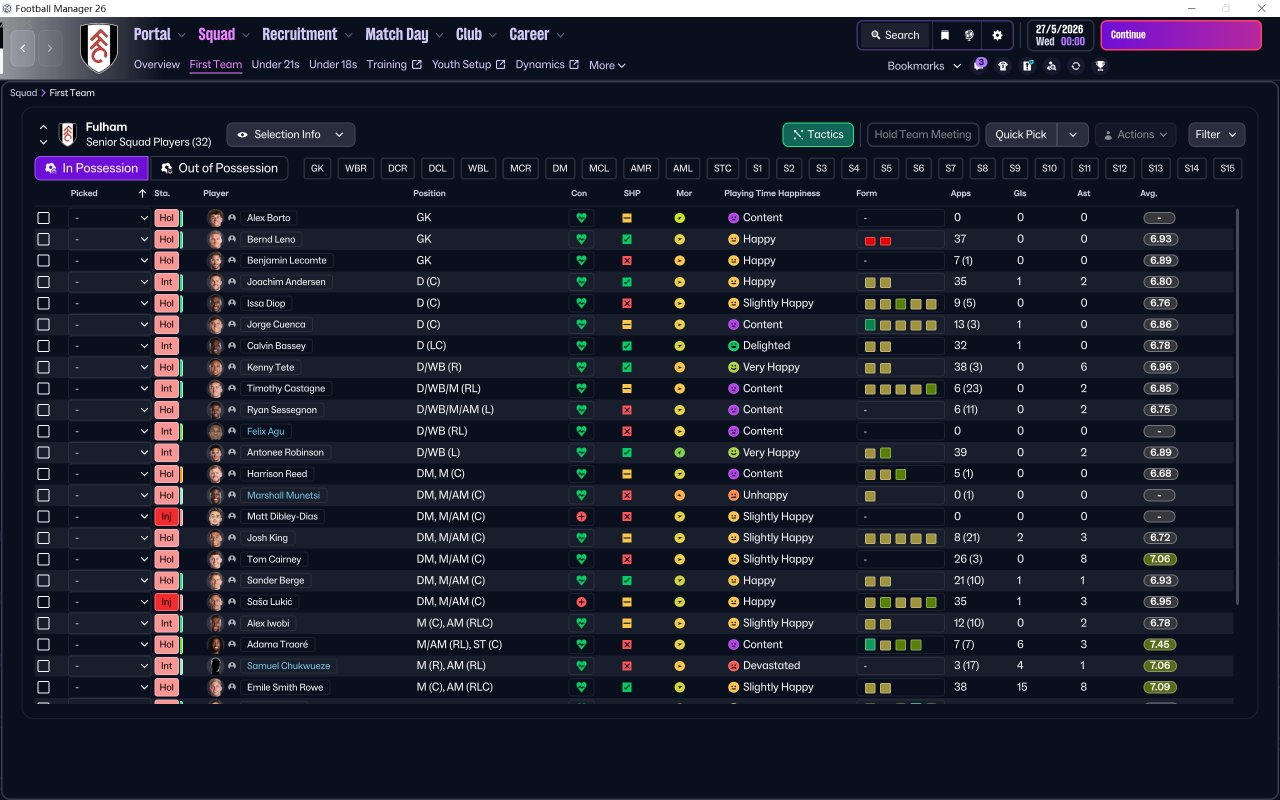1280x800 pixels.
Task: Open Alex Iwobi's Picked position dropdown
Action: pos(109,623)
